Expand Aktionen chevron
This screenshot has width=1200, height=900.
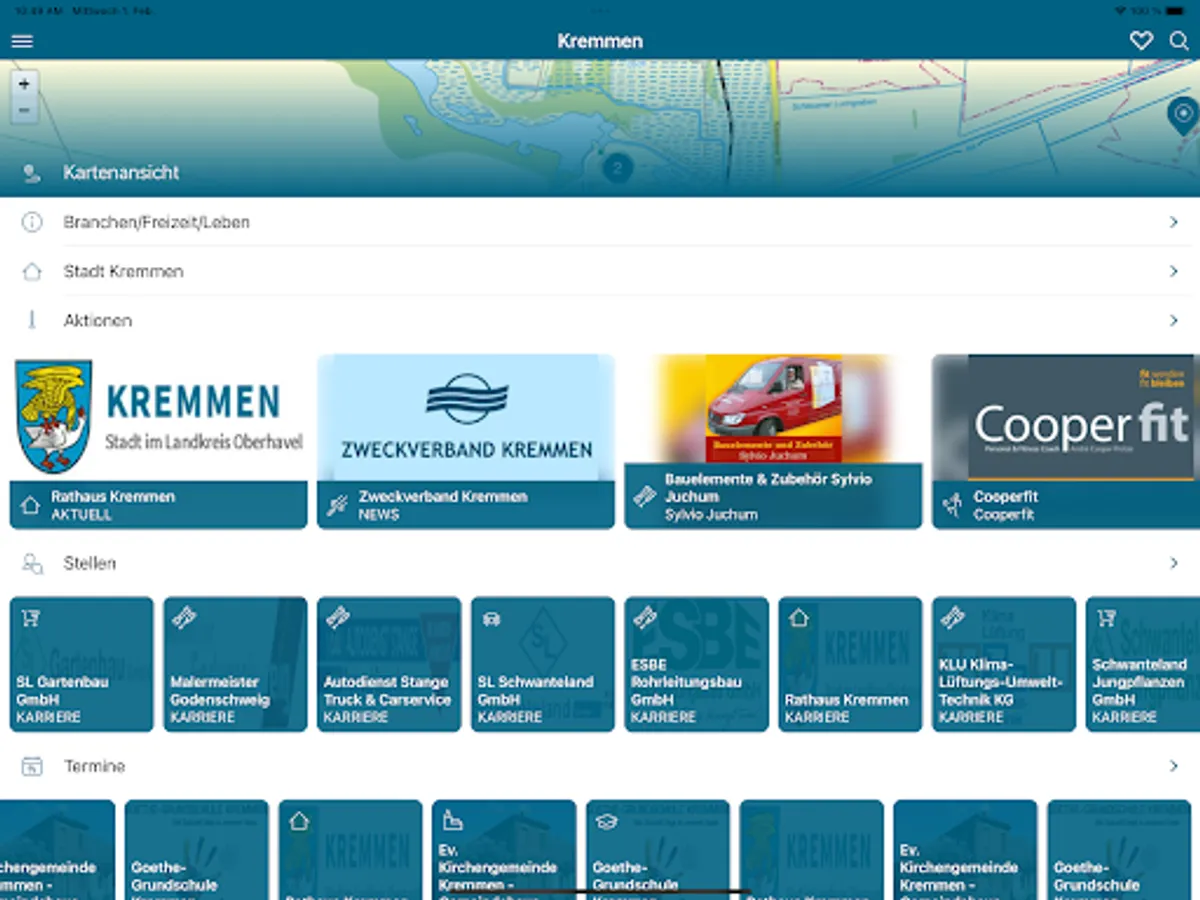click(x=1174, y=320)
